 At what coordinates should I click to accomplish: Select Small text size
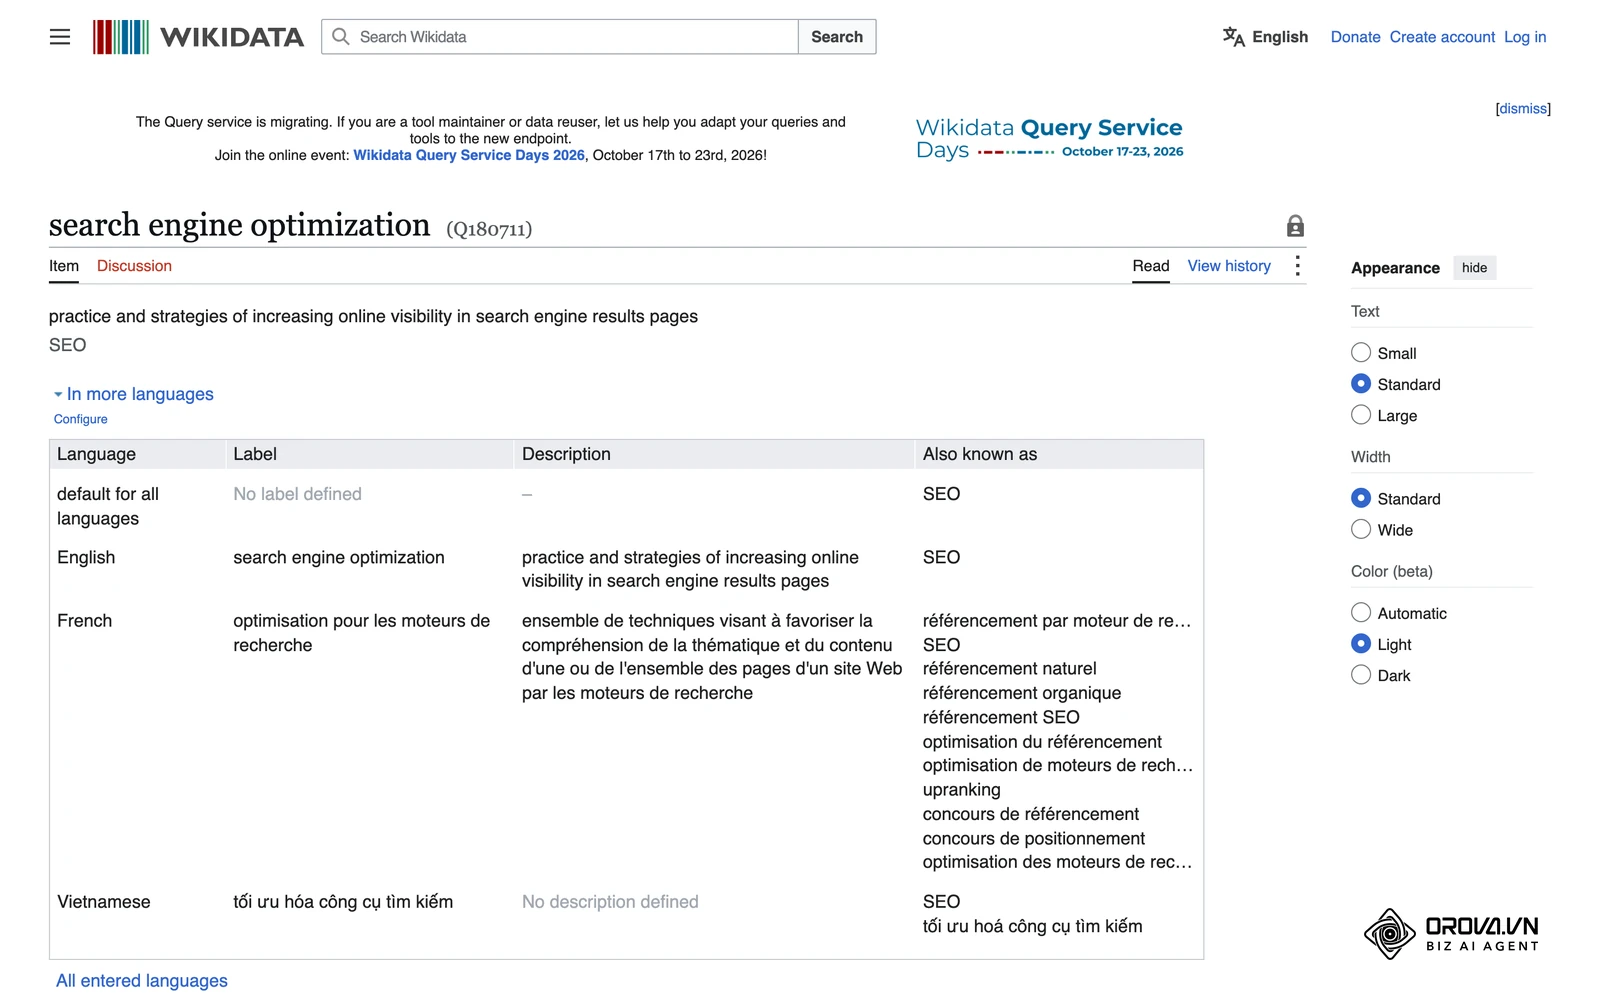pos(1361,353)
